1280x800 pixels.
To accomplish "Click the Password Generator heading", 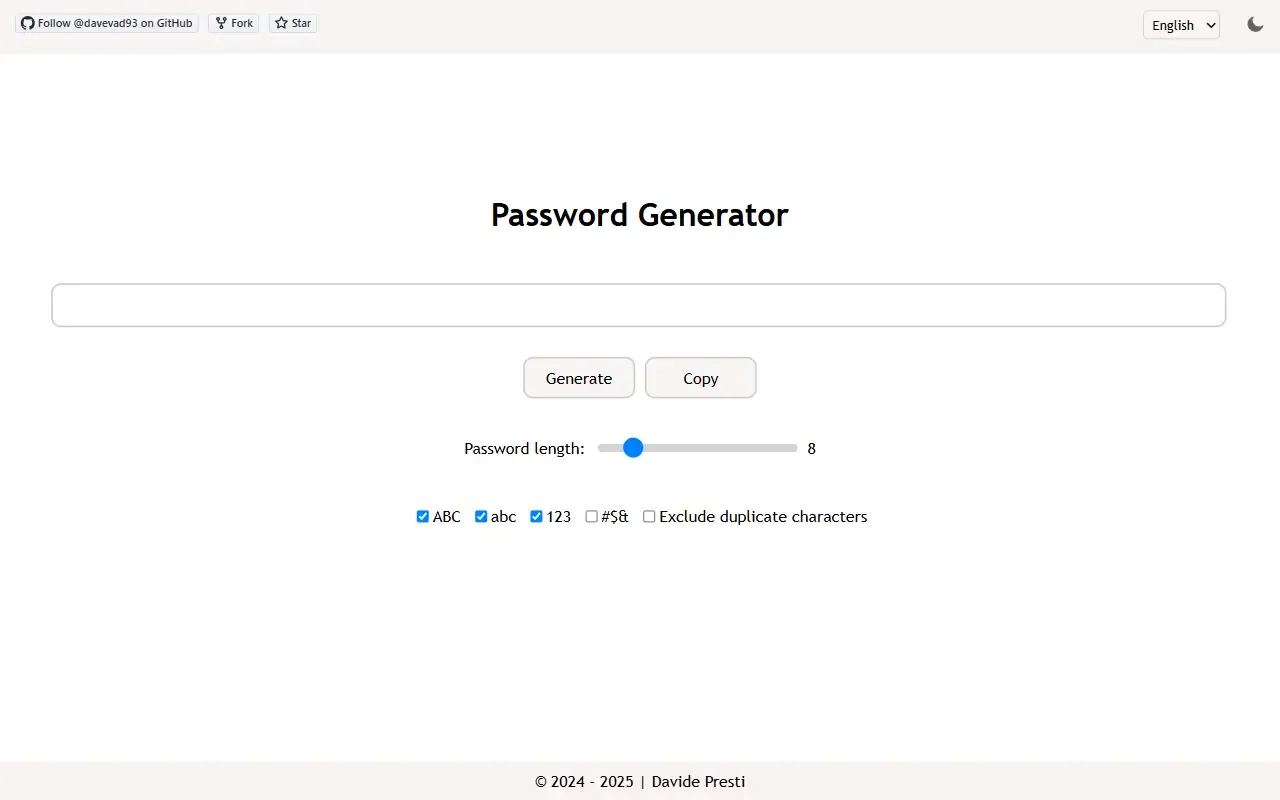I will tap(640, 215).
